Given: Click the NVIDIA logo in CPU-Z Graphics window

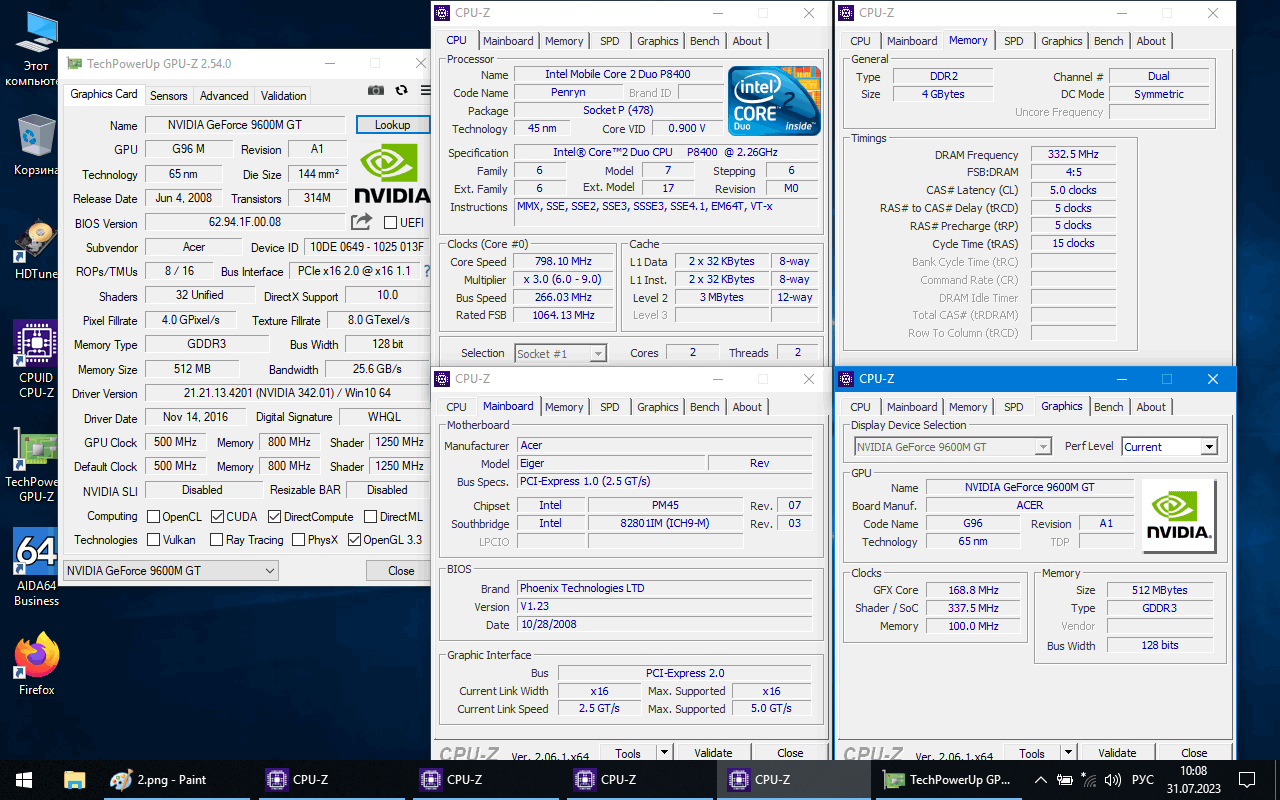Looking at the screenshot, I should [1179, 515].
